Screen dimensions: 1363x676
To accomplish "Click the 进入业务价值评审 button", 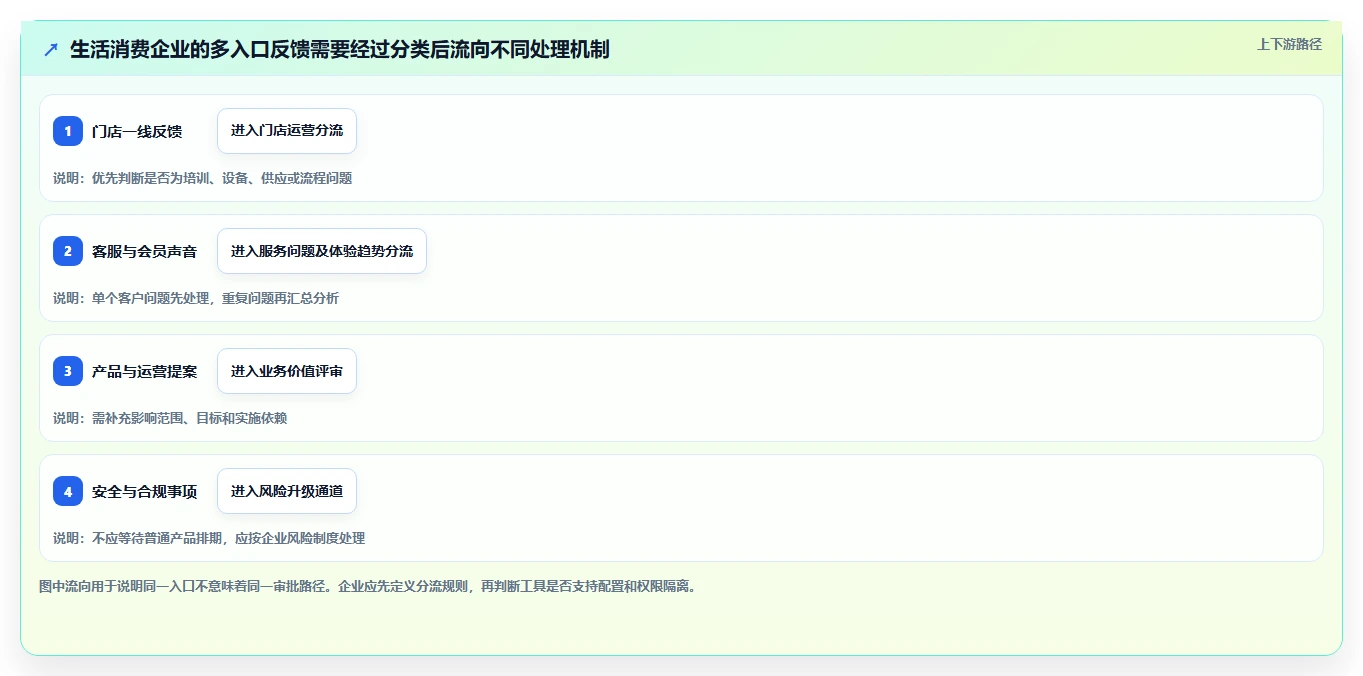I will [x=287, y=371].
